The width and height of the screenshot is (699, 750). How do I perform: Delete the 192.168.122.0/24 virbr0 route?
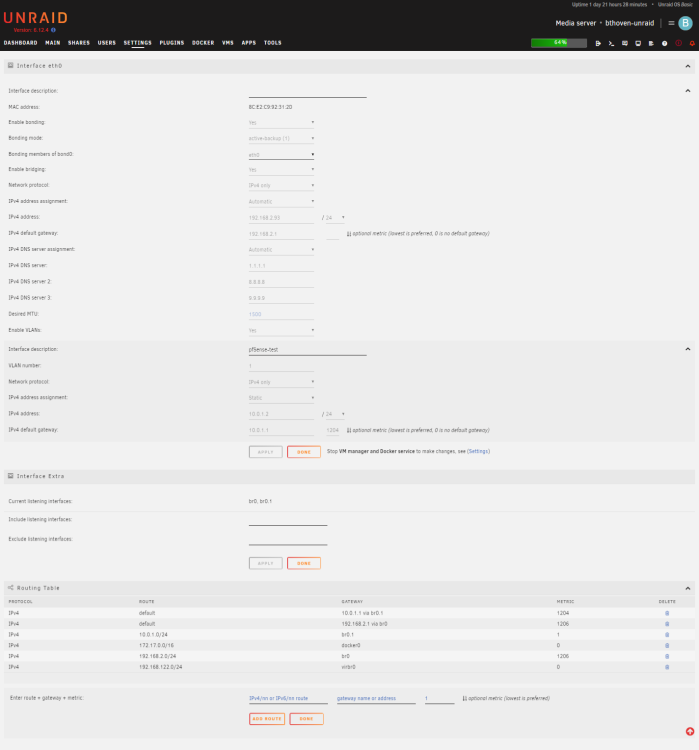click(667, 667)
